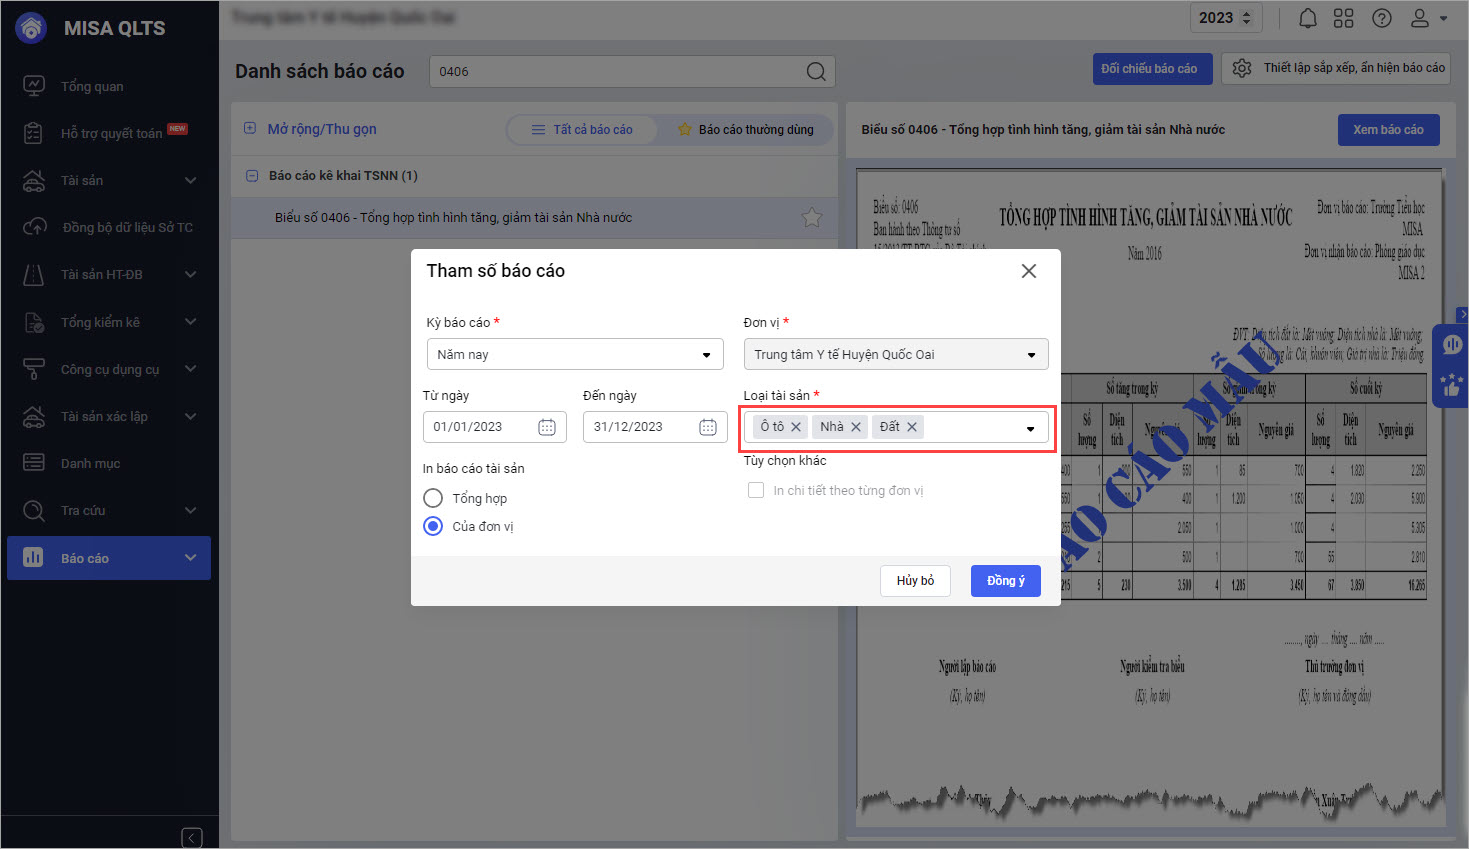Open the notifications bell icon
Screen dimensions: 1469x849
(1307, 18)
